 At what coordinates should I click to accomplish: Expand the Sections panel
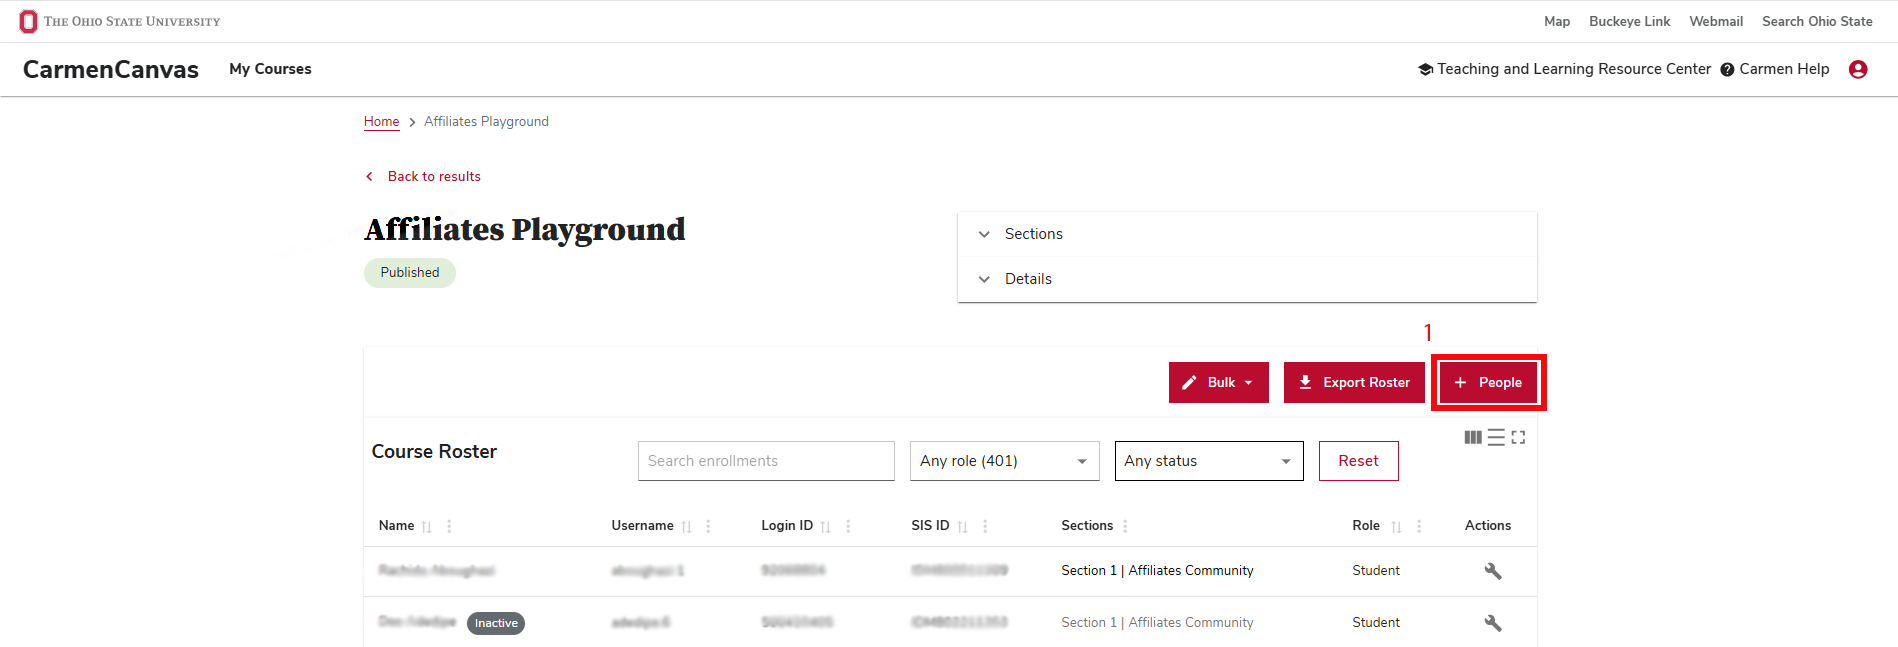(1247, 234)
